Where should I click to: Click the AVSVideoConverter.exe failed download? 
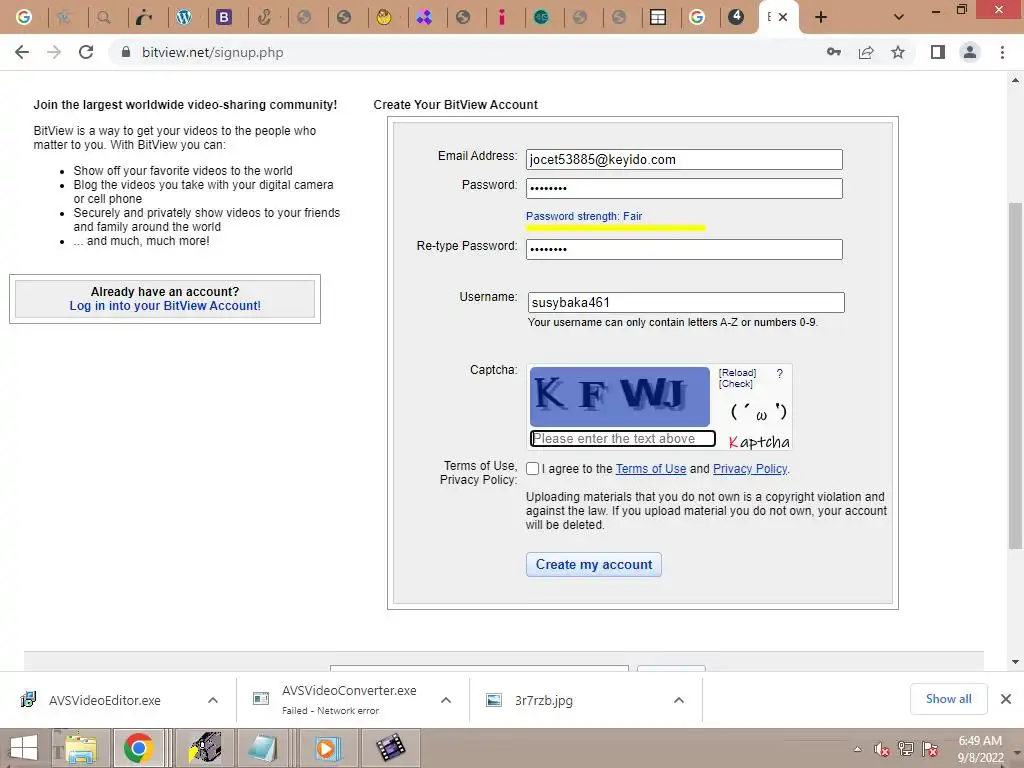click(349, 699)
